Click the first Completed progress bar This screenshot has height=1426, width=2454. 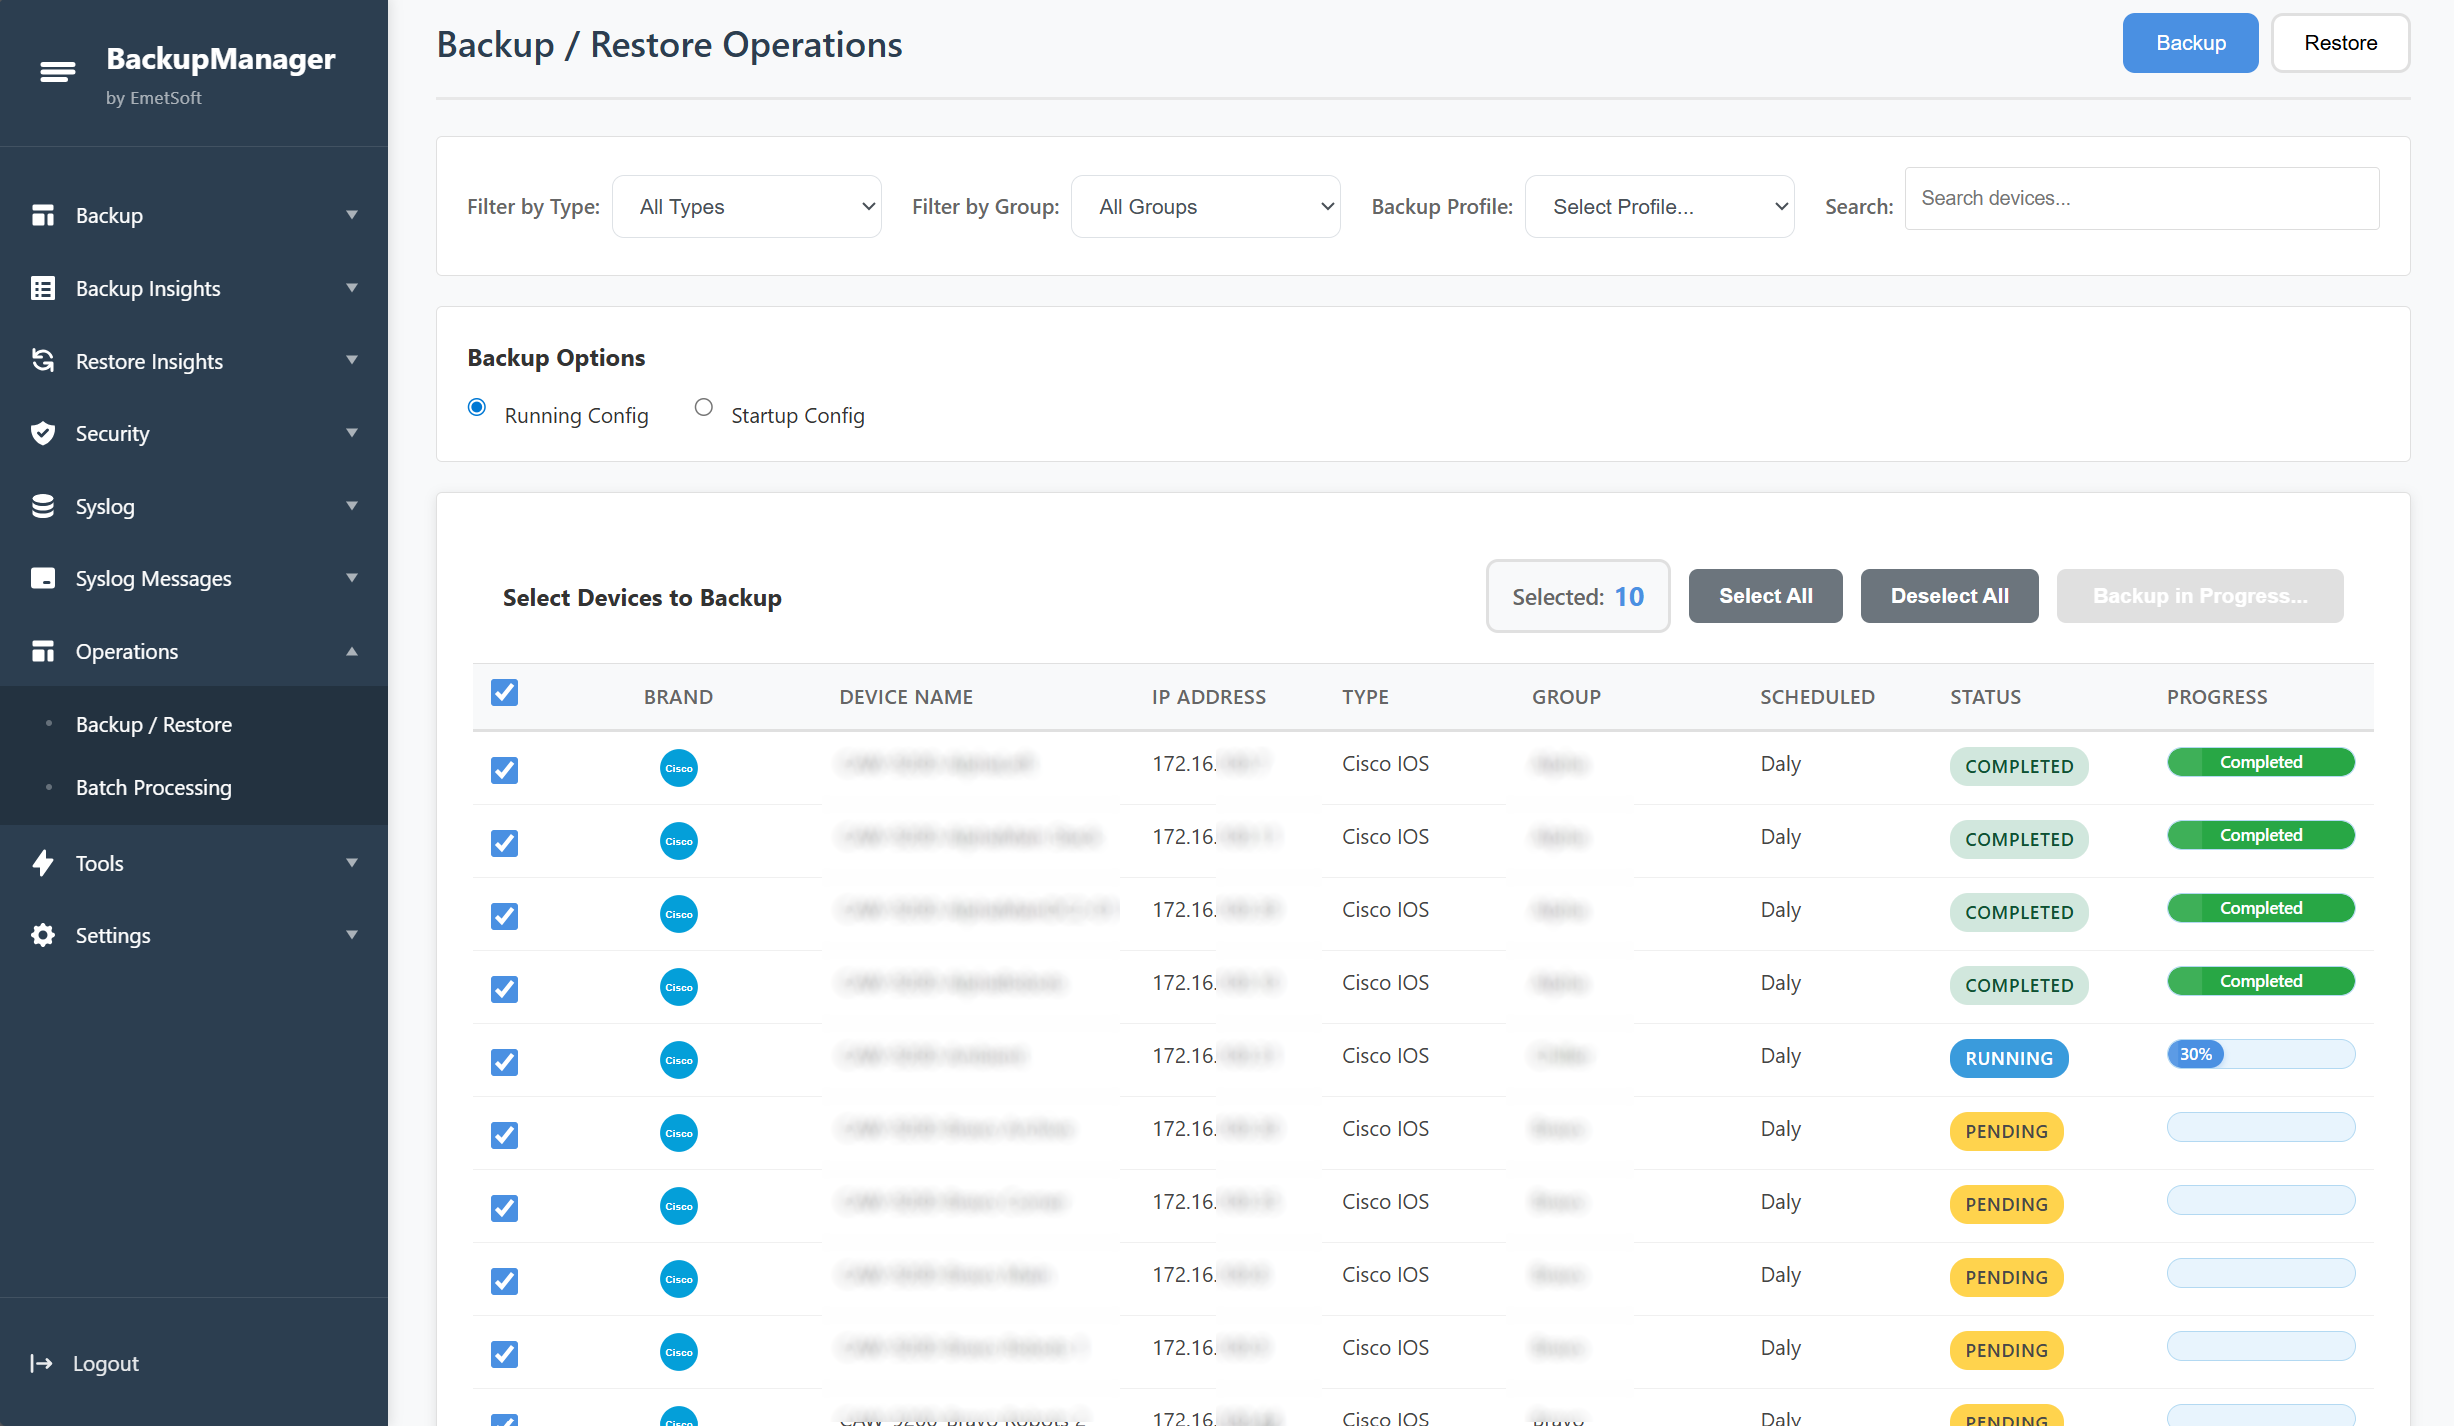2261,762
